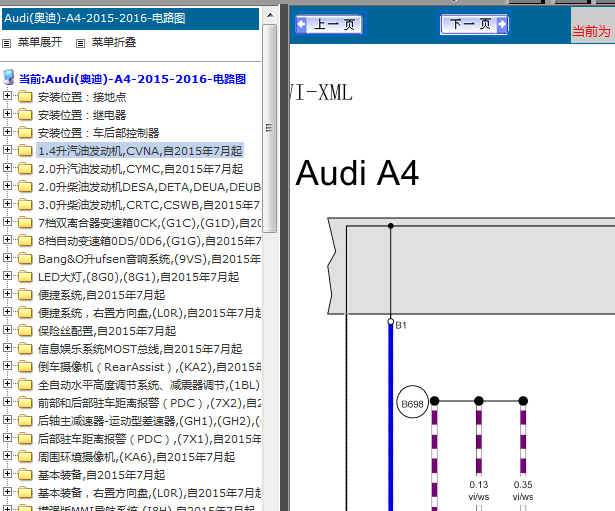The width and height of the screenshot is (615, 511).
Task: Select tree item 便捷系统,自2015年7月起
Action: click(x=102, y=295)
